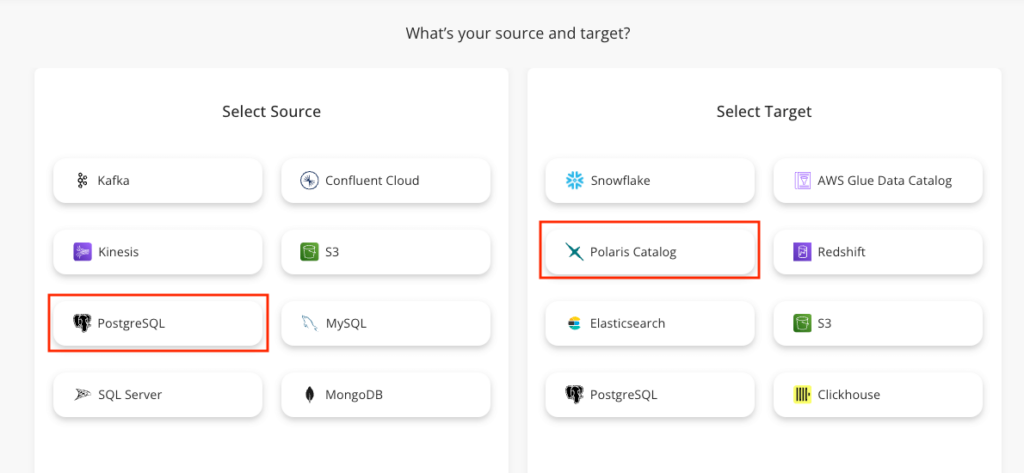This screenshot has height=473, width=1024.
Task: Select Clickhouse as the target
Action: tap(878, 395)
